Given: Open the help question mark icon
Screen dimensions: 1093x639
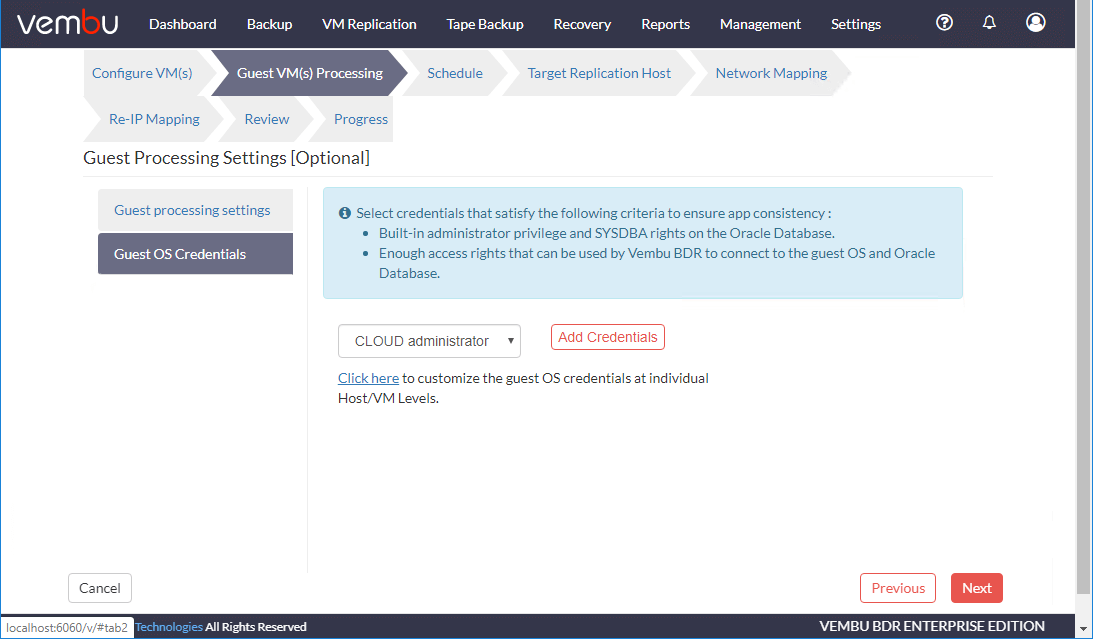Looking at the screenshot, I should tap(944, 23).
